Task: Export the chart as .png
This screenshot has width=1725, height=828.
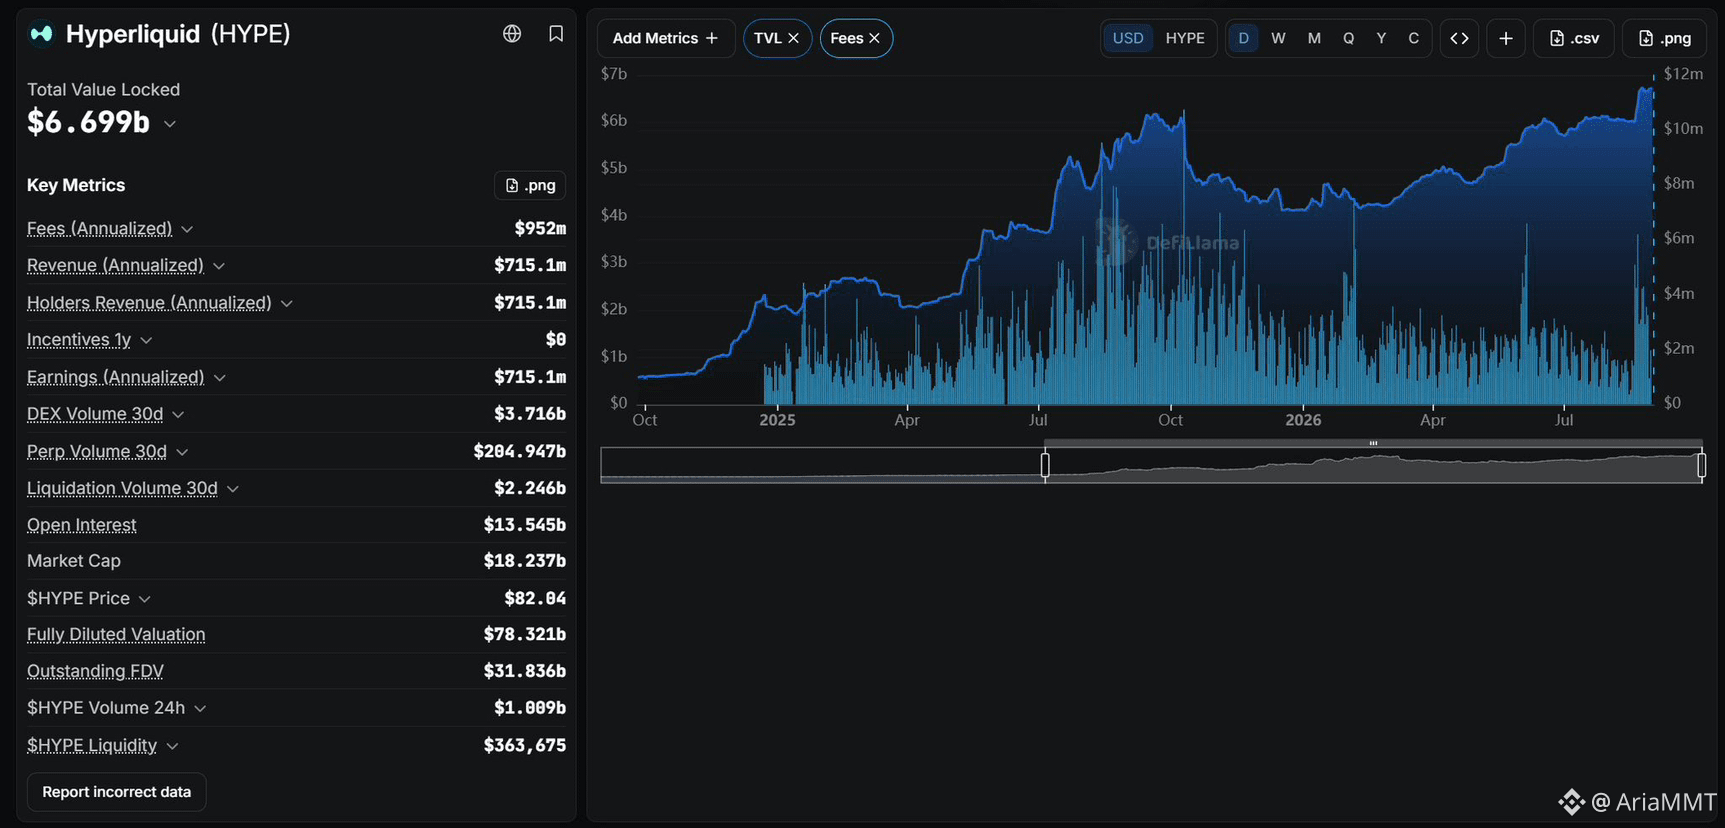Action: (1665, 38)
